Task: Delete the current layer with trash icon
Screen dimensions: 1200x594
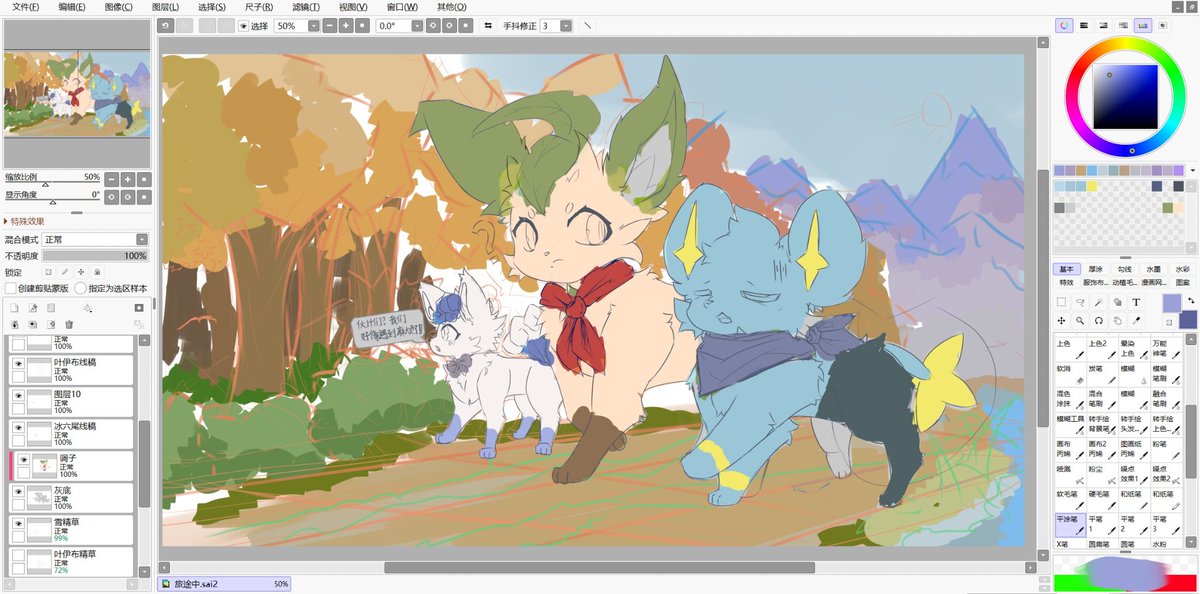Action: [69, 324]
